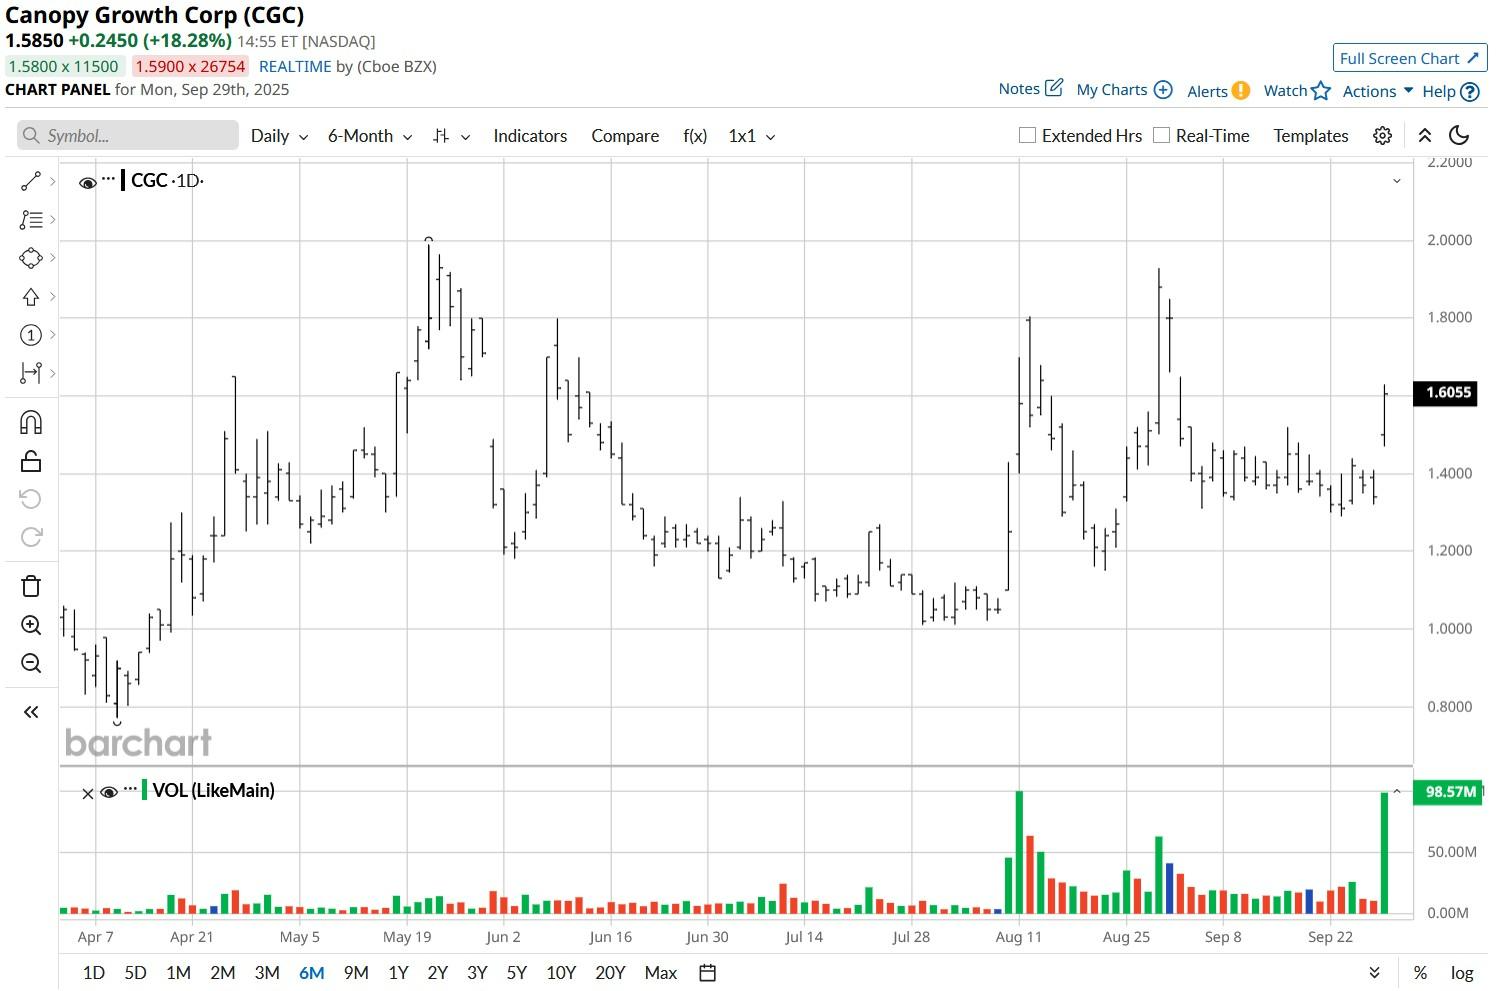The height and width of the screenshot is (991, 1498).
Task: Switch to dark mode moon icon
Action: point(1459,135)
